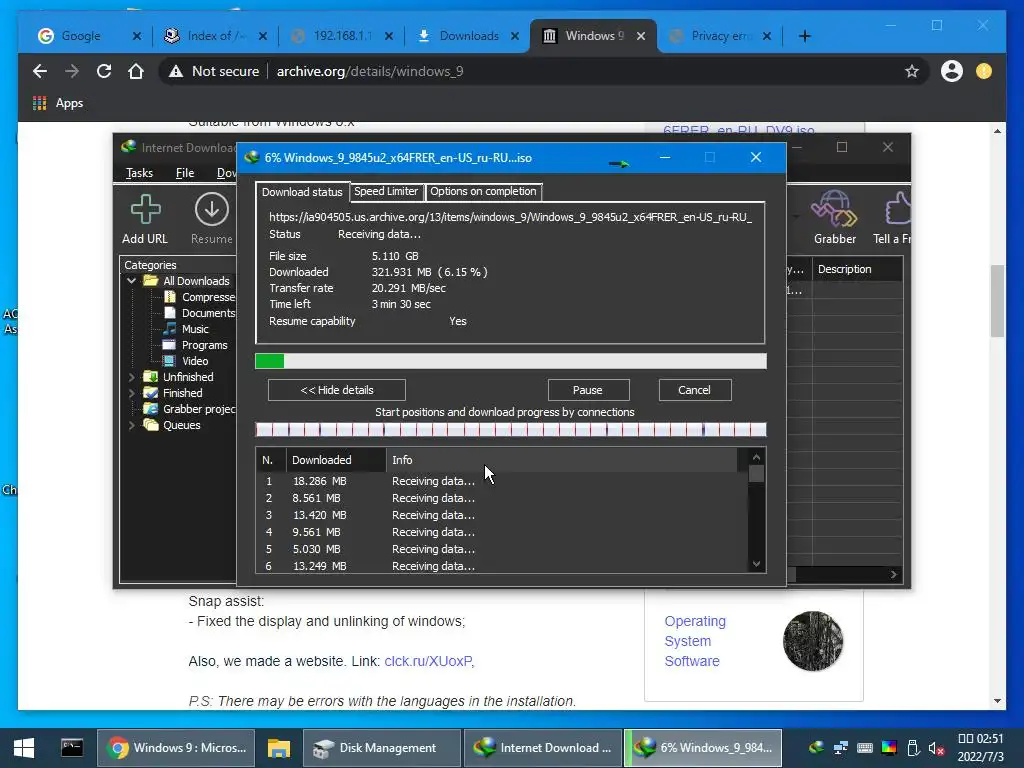Bookmark this page with the star icon

pyautogui.click(x=912, y=71)
